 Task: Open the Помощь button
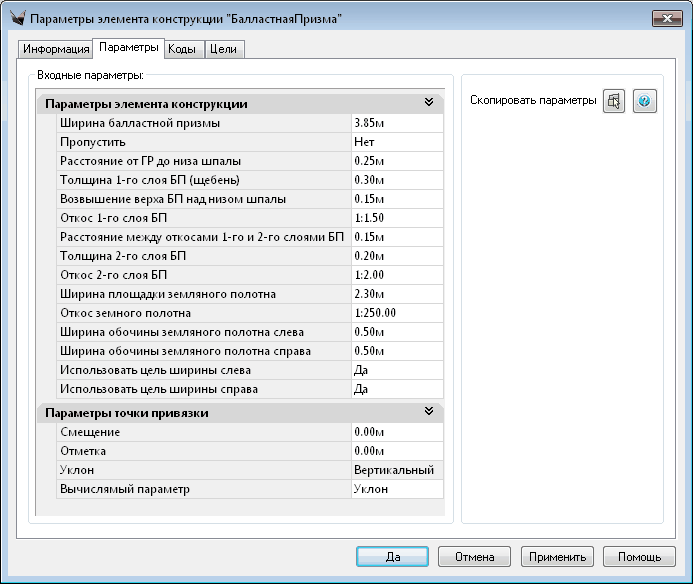tap(639, 556)
